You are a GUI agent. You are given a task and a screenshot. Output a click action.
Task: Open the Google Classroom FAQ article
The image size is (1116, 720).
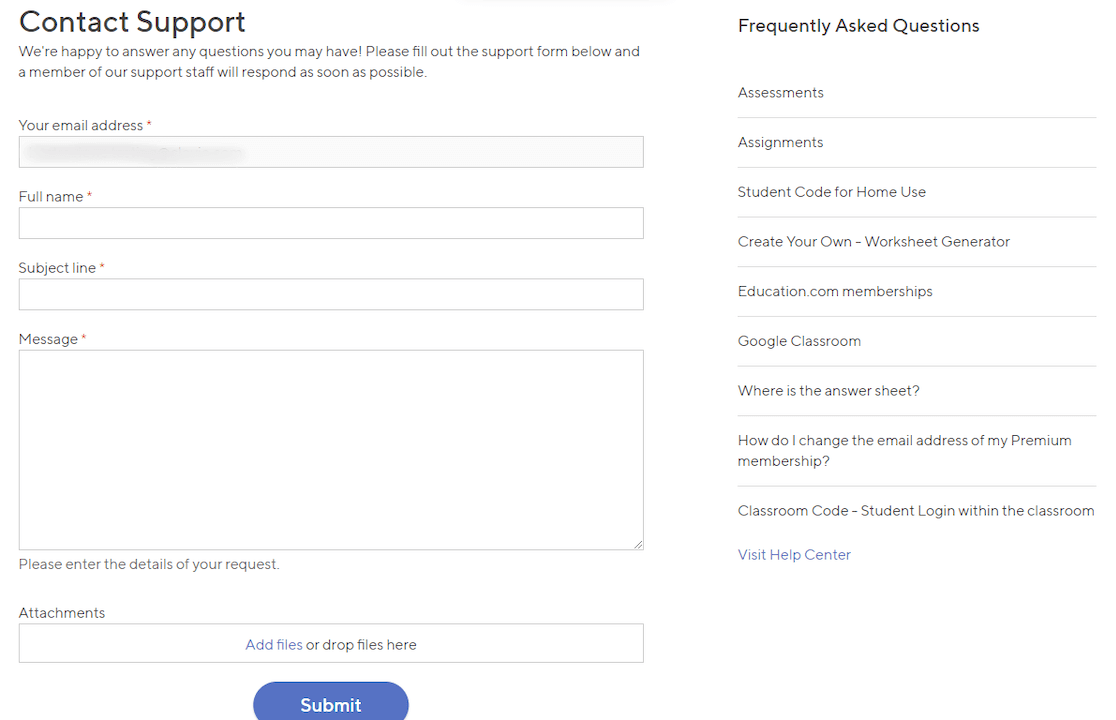(799, 340)
